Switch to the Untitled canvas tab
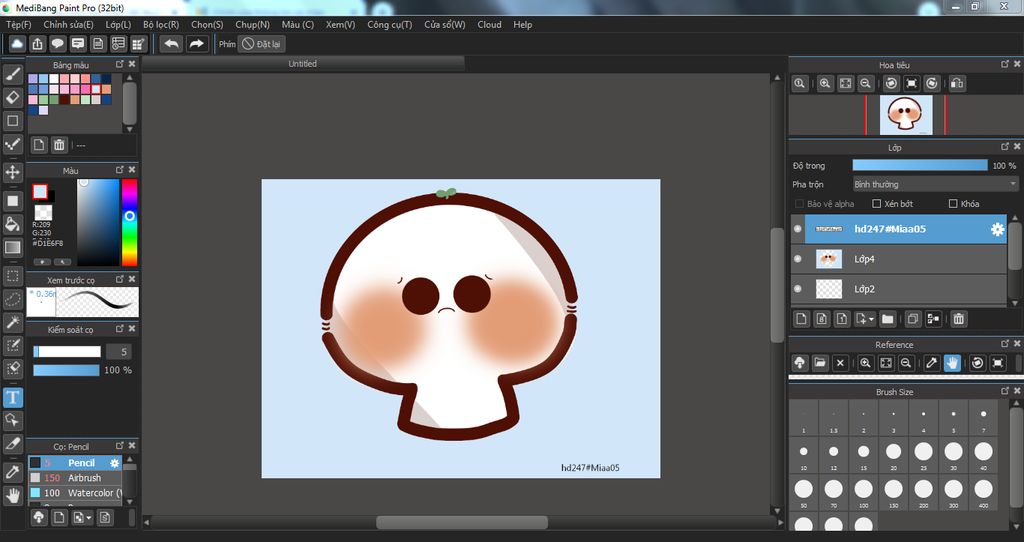Image resolution: width=1024 pixels, height=542 pixels. 303,63
